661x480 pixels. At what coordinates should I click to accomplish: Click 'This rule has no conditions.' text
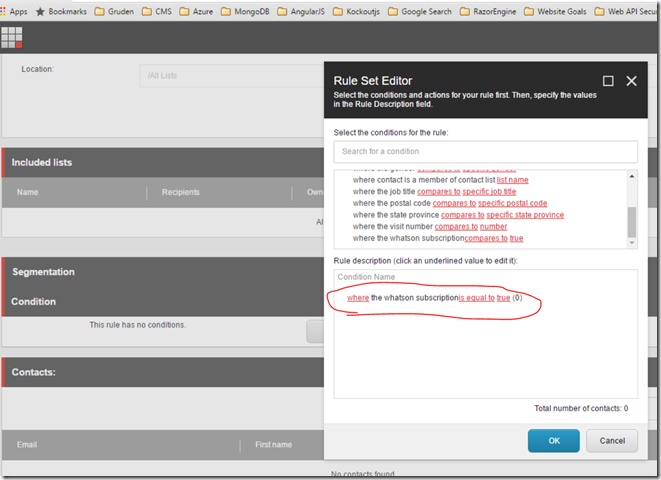click(x=137, y=325)
